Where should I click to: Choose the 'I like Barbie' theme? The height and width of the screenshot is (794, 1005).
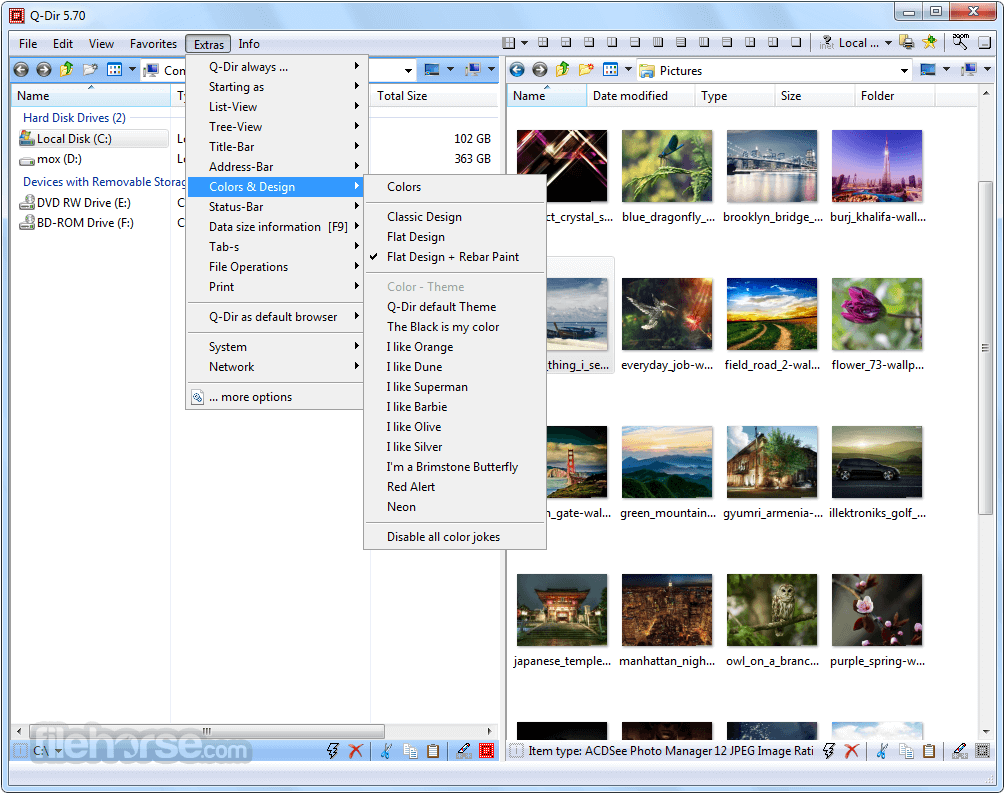pos(454,406)
